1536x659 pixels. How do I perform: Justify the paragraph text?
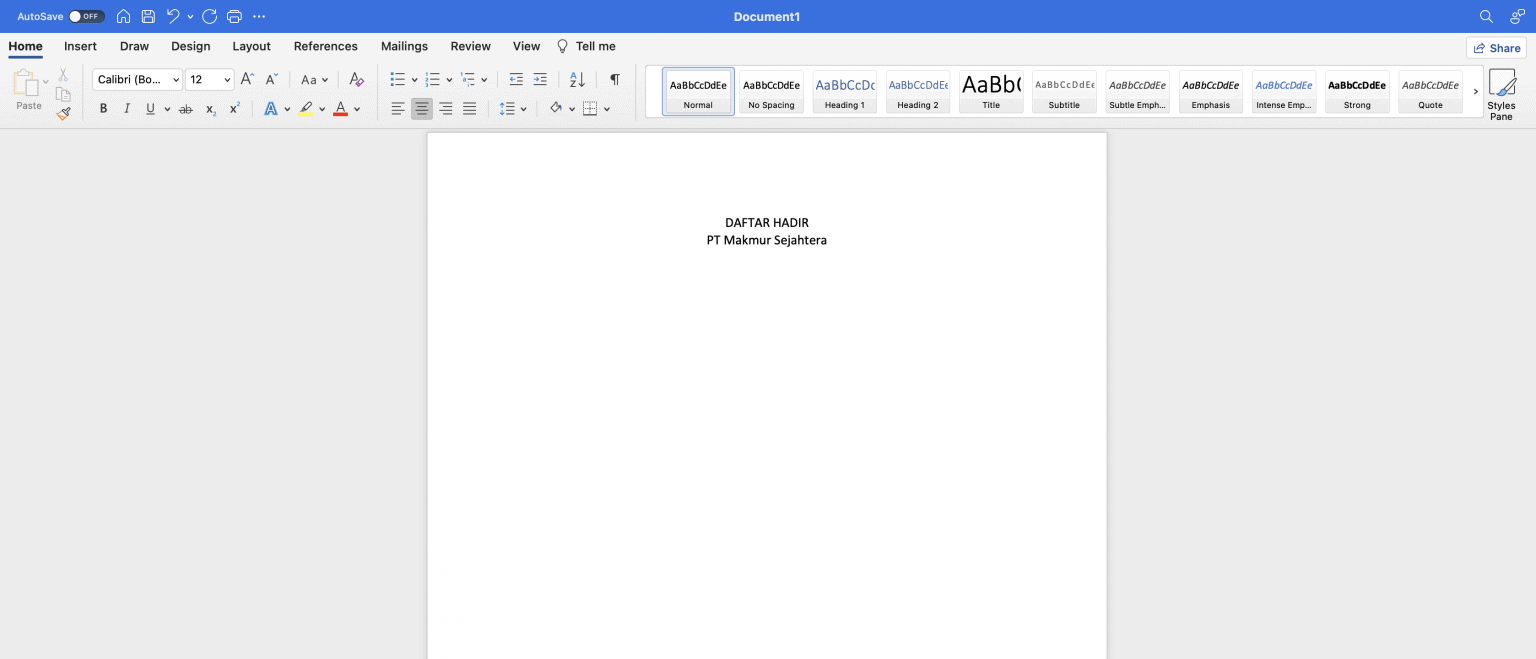[x=469, y=108]
